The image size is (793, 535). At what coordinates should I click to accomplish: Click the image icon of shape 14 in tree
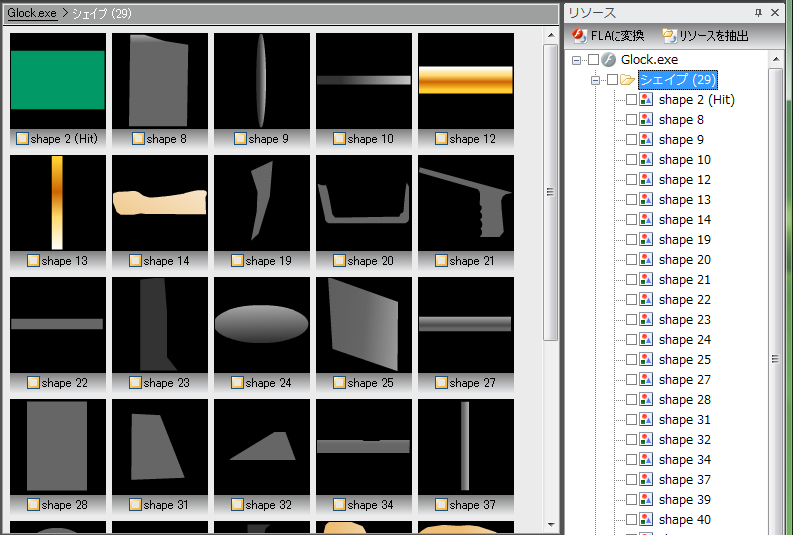pos(646,219)
